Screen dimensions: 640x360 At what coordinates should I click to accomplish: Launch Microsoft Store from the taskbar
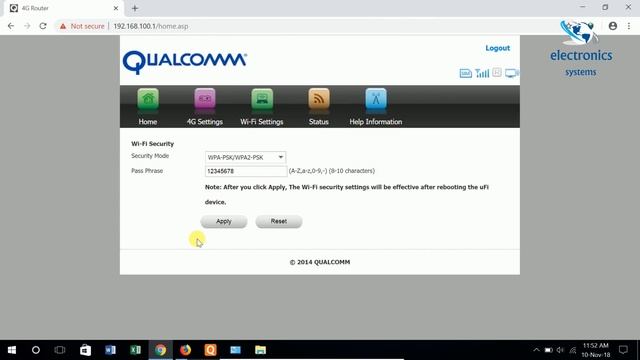85,350
